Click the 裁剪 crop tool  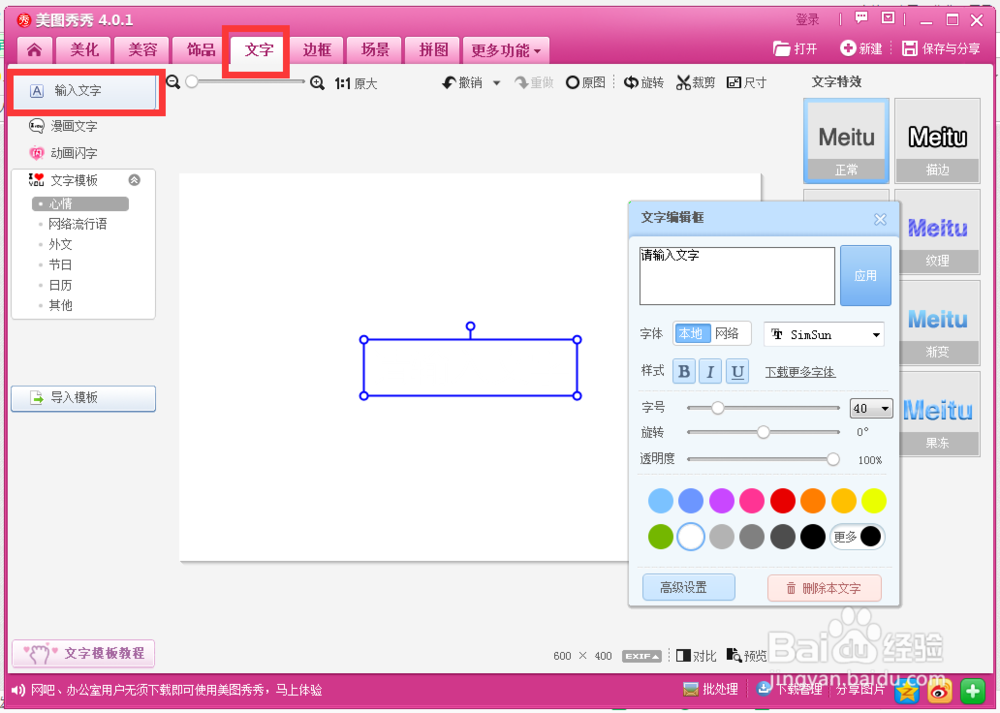pos(696,83)
